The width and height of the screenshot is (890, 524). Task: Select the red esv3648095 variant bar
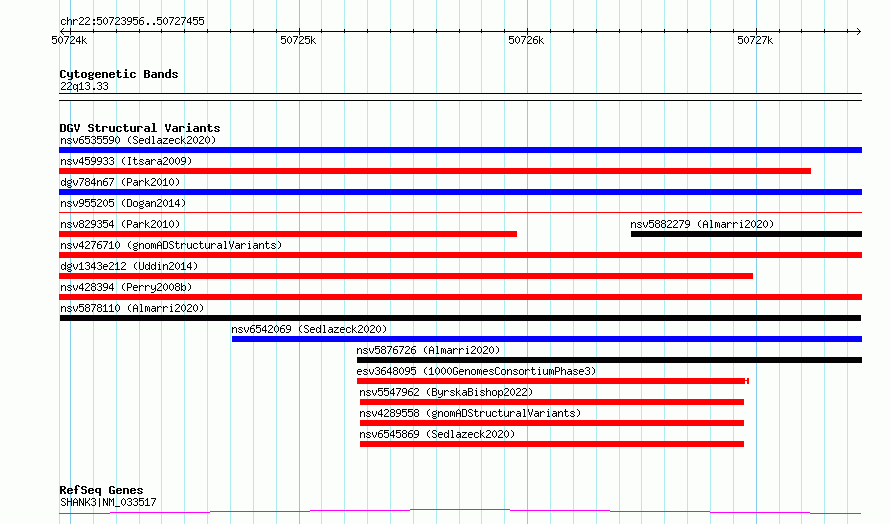click(553, 381)
